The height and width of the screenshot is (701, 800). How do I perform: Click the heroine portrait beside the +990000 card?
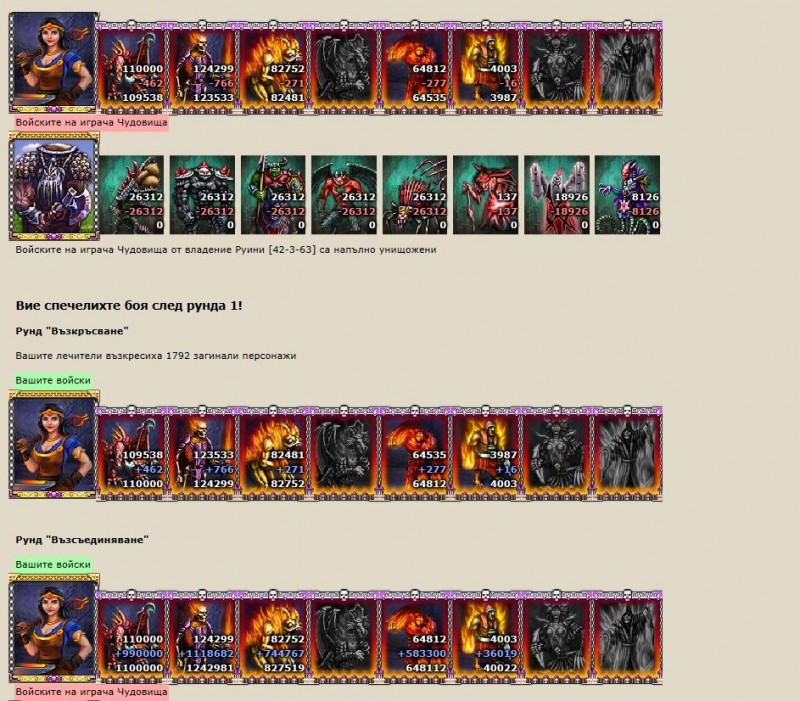[x=54, y=629]
